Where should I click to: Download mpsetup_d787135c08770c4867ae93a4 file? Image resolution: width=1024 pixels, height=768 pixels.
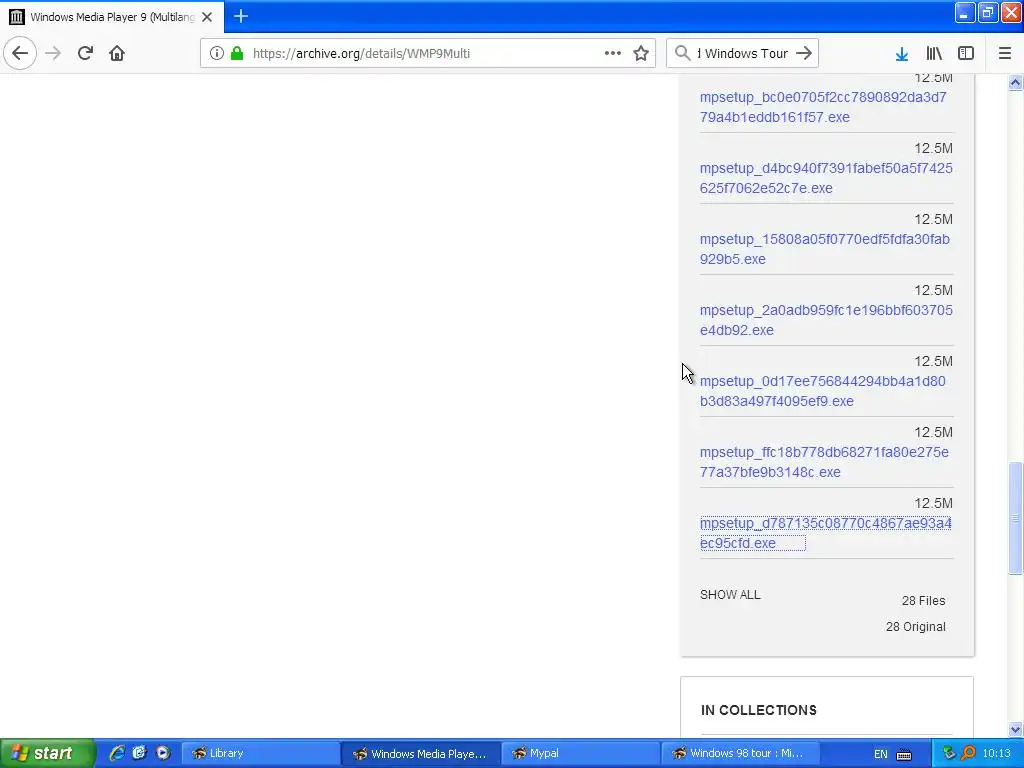pyautogui.click(x=825, y=533)
